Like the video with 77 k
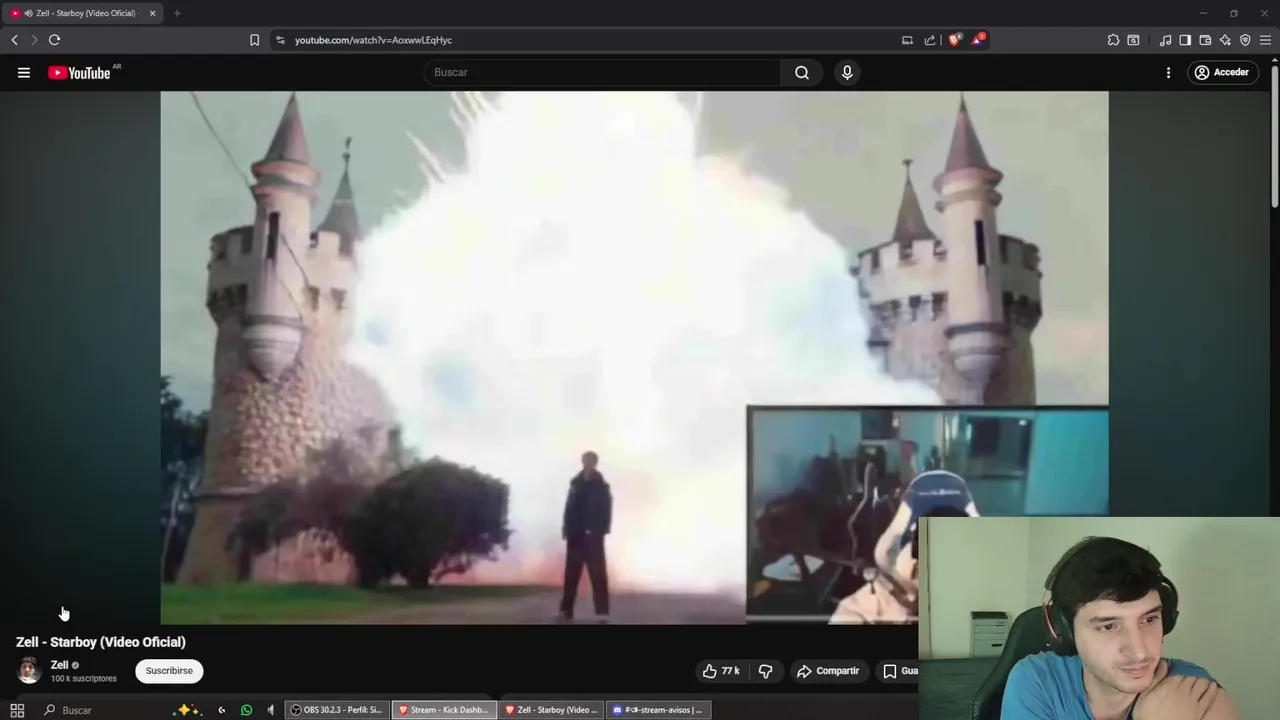The image size is (1280, 720). [x=721, y=670]
